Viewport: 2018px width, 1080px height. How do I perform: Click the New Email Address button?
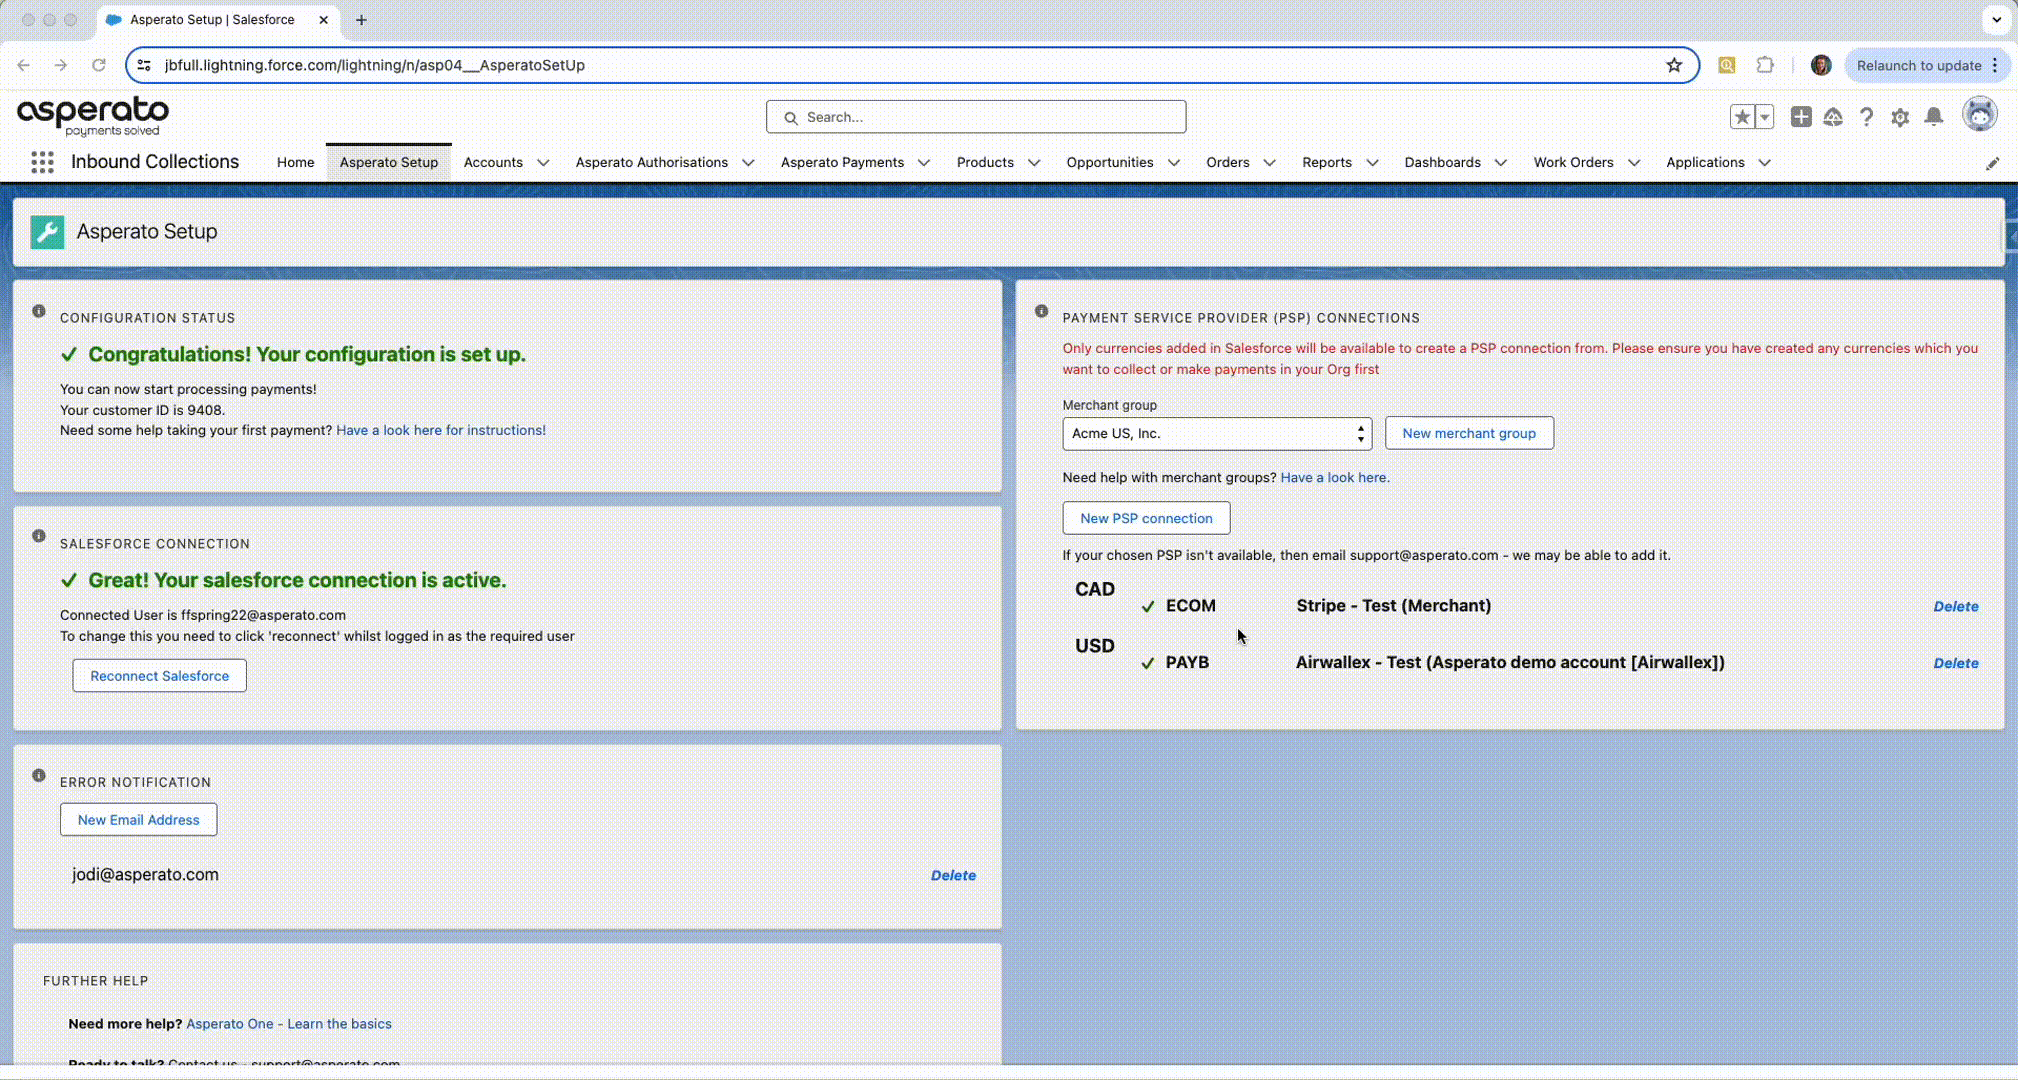coord(139,820)
